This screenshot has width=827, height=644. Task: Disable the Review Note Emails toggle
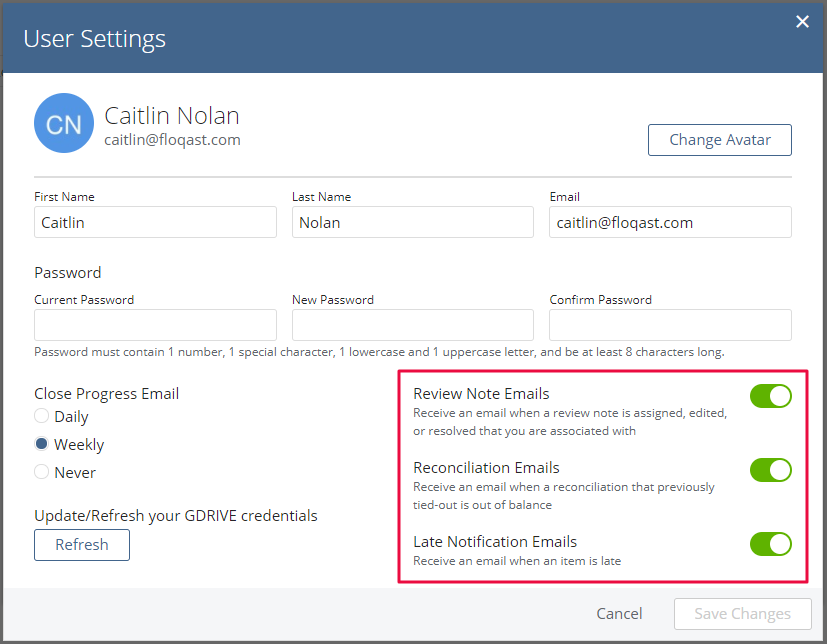(771, 396)
